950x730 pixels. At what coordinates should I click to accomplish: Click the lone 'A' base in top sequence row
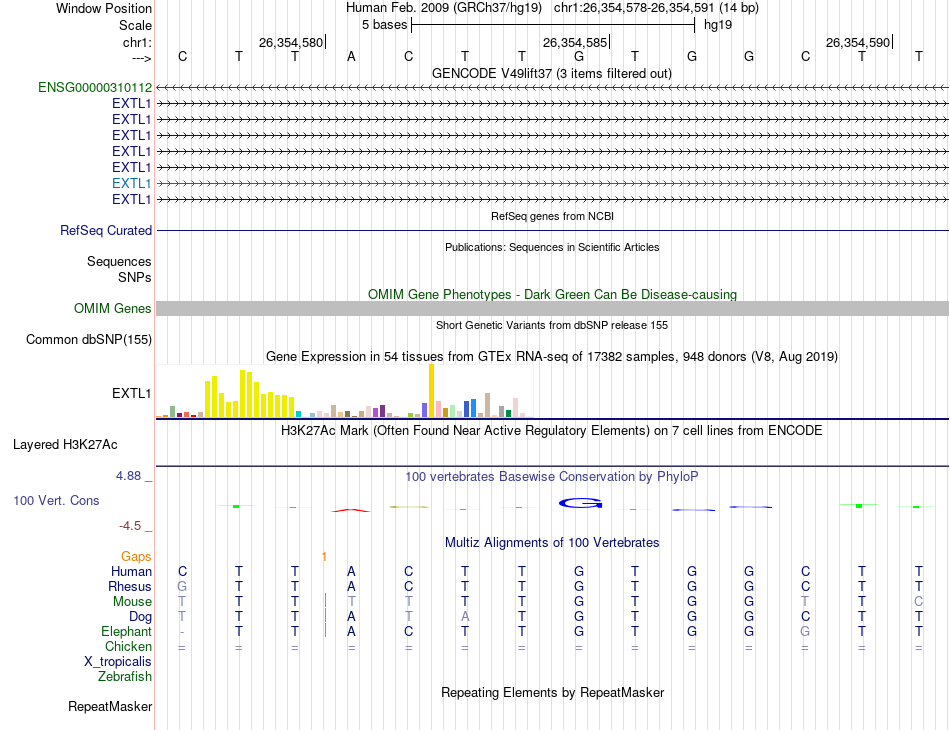coord(351,57)
